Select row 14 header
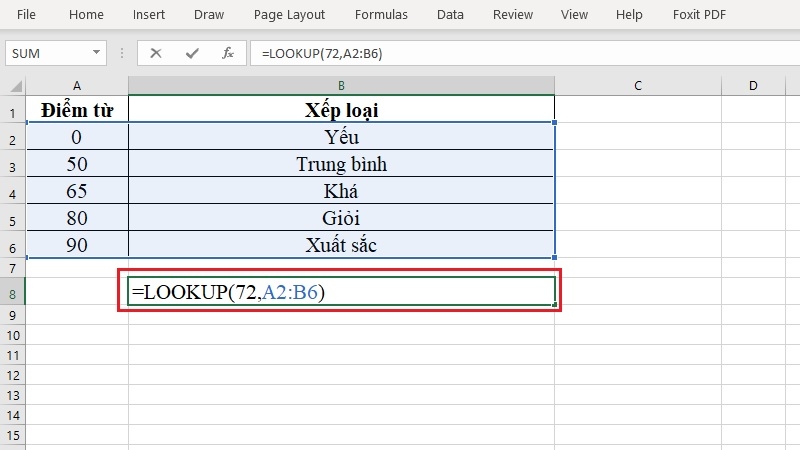 (x=12, y=415)
